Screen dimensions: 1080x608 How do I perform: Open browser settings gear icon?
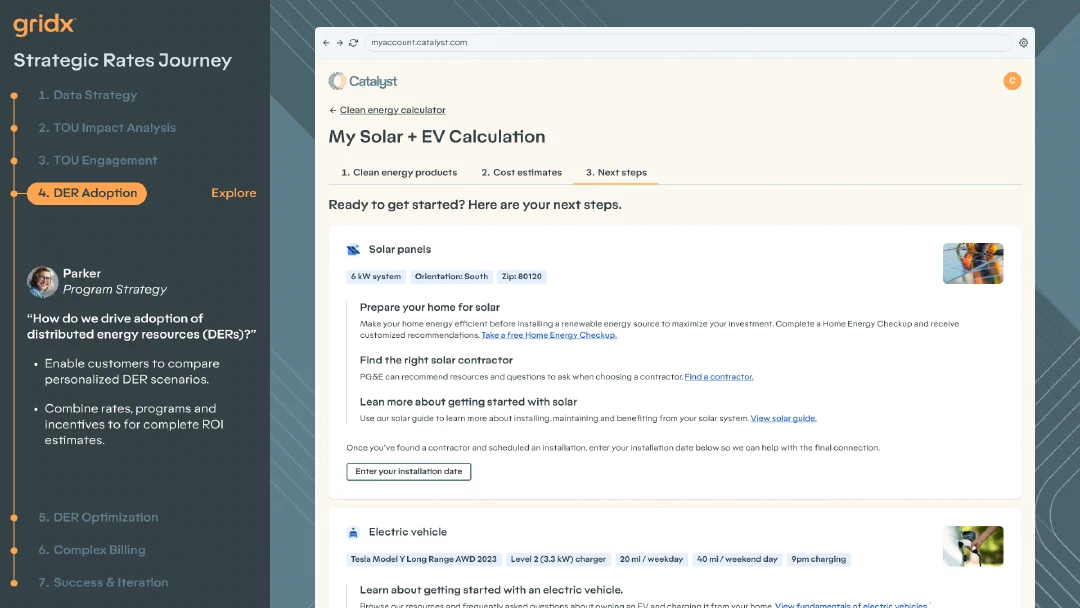(x=1024, y=43)
